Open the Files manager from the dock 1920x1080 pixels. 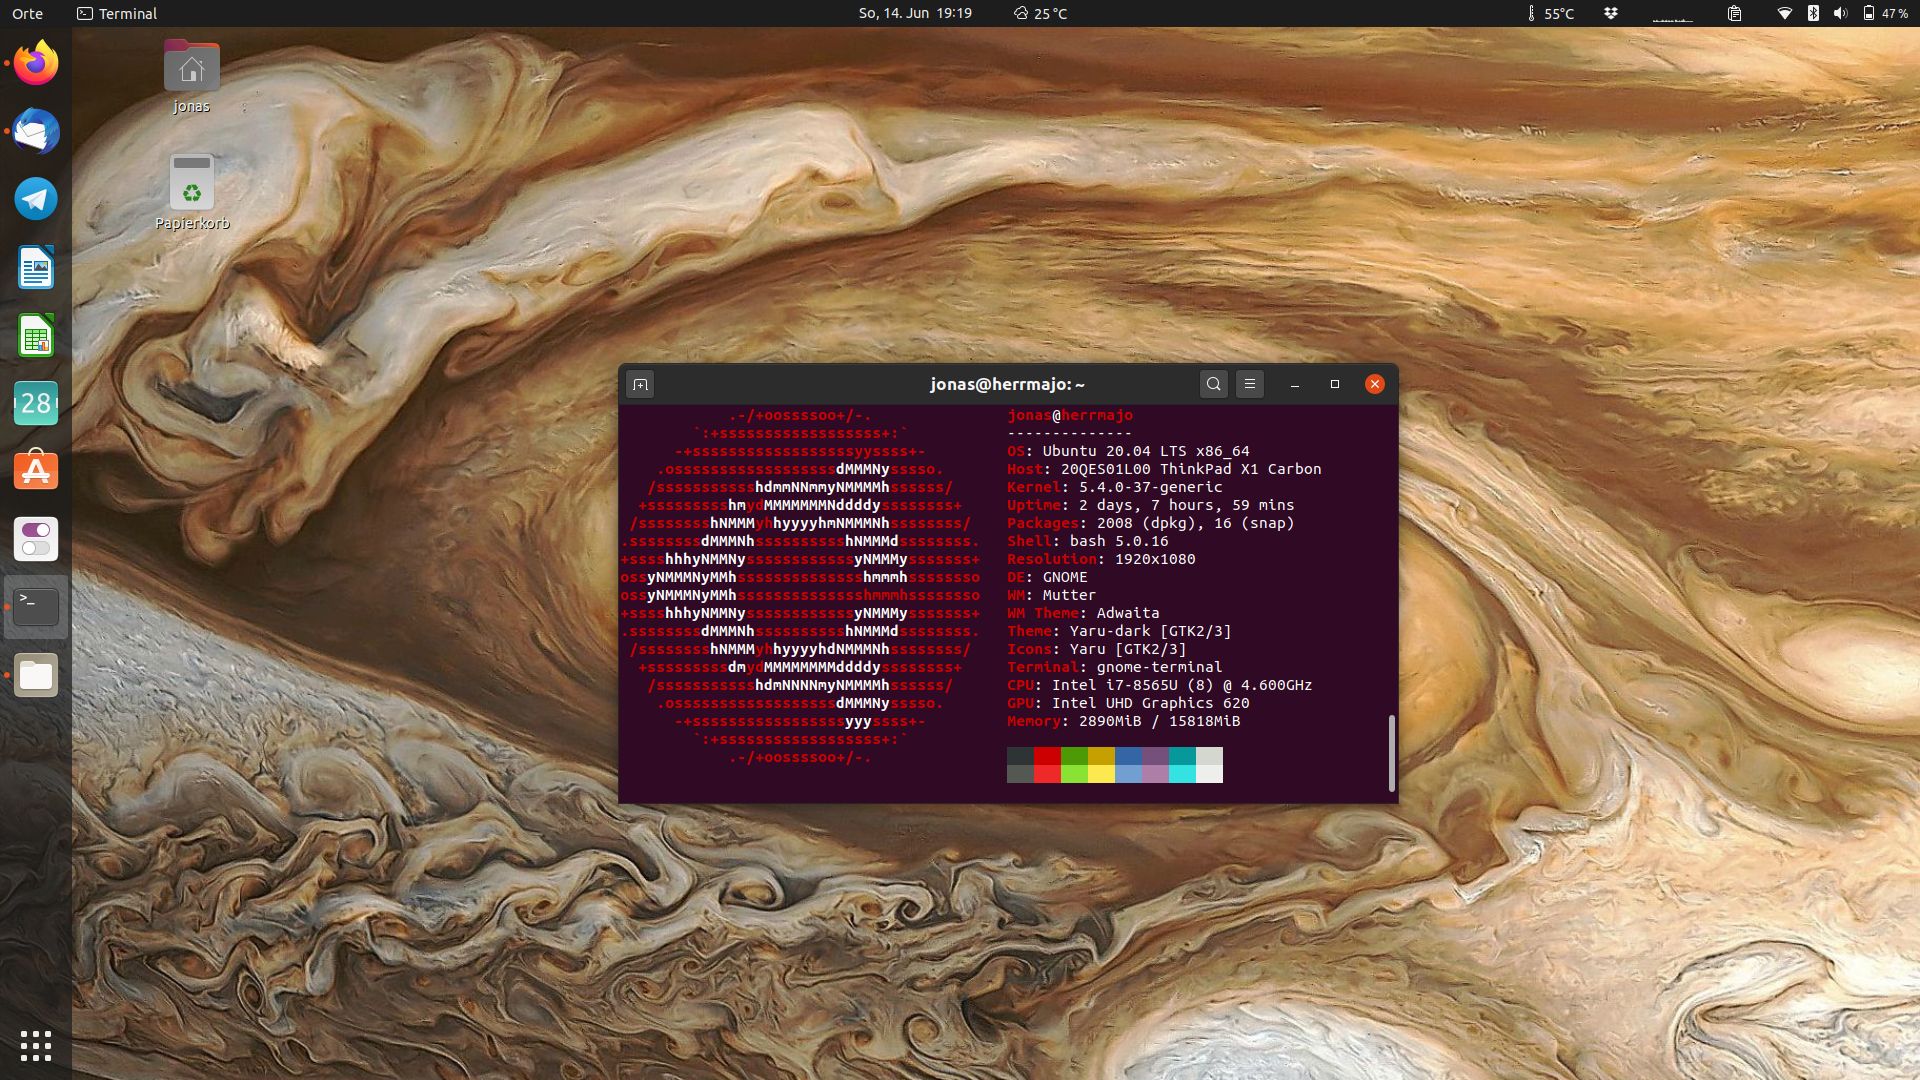[x=35, y=675]
